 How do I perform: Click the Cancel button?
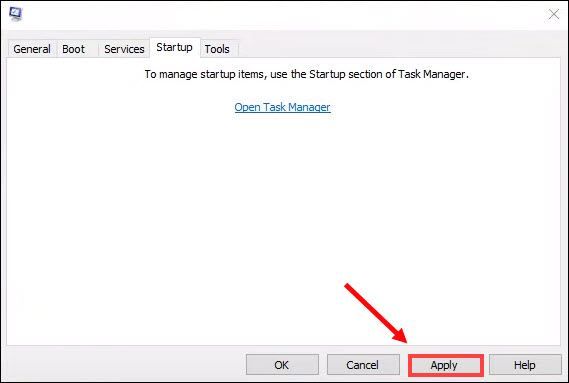tap(363, 365)
